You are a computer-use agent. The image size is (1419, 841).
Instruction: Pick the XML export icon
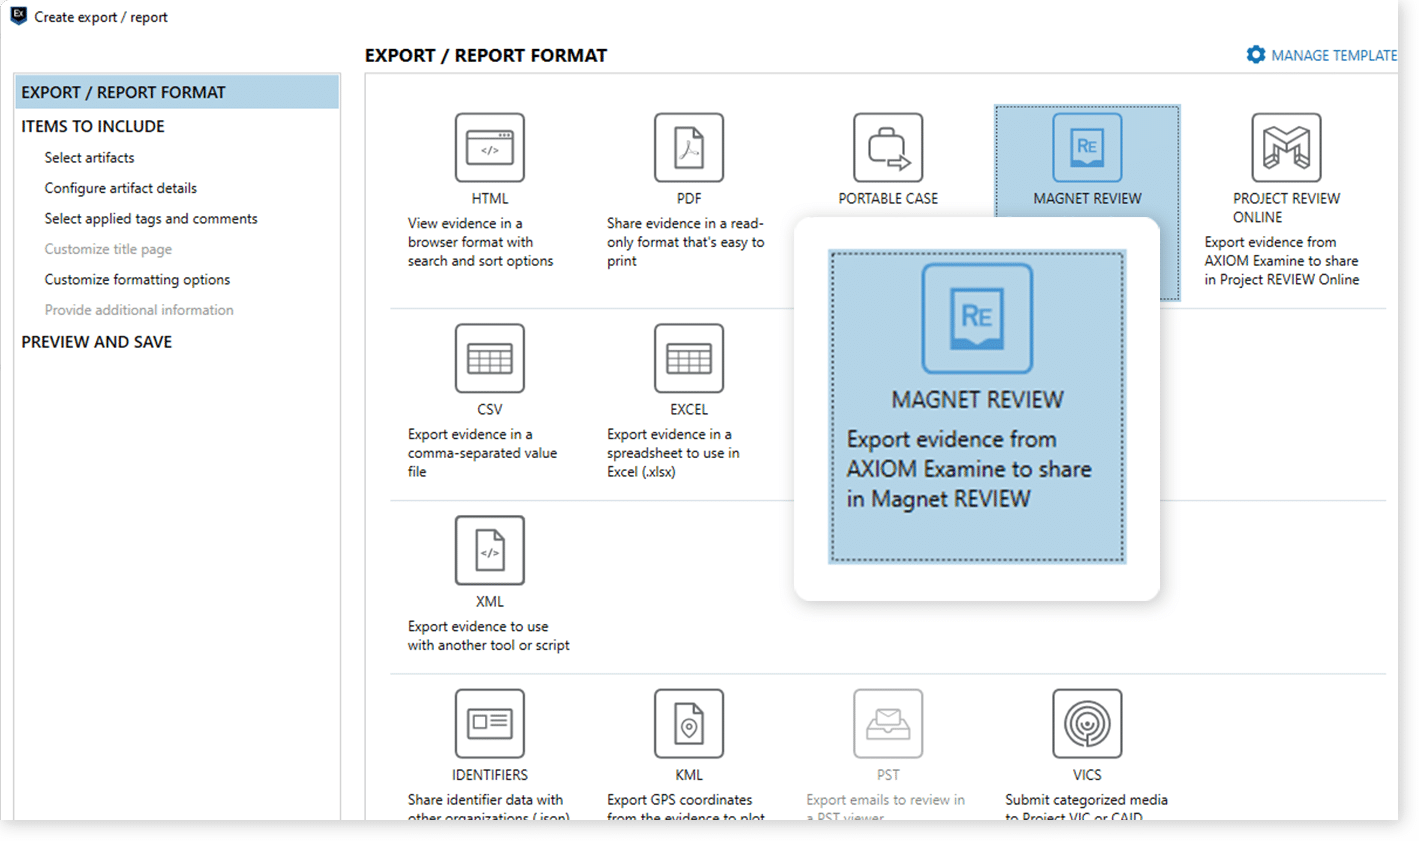tap(490, 550)
